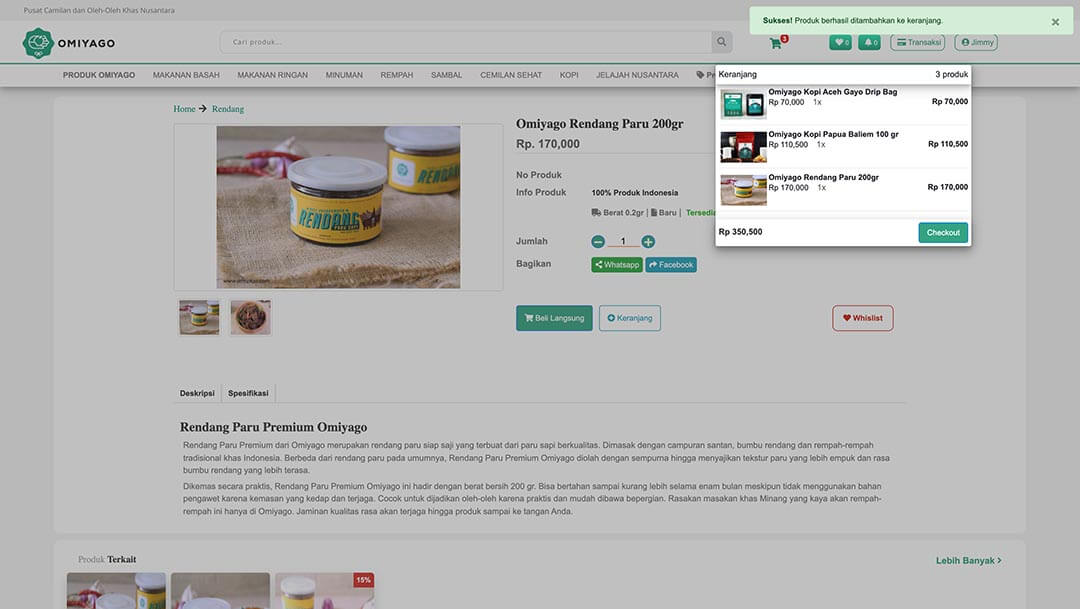The width and height of the screenshot is (1080, 609).
Task: Click the Omiyago logo
Action: (x=69, y=43)
